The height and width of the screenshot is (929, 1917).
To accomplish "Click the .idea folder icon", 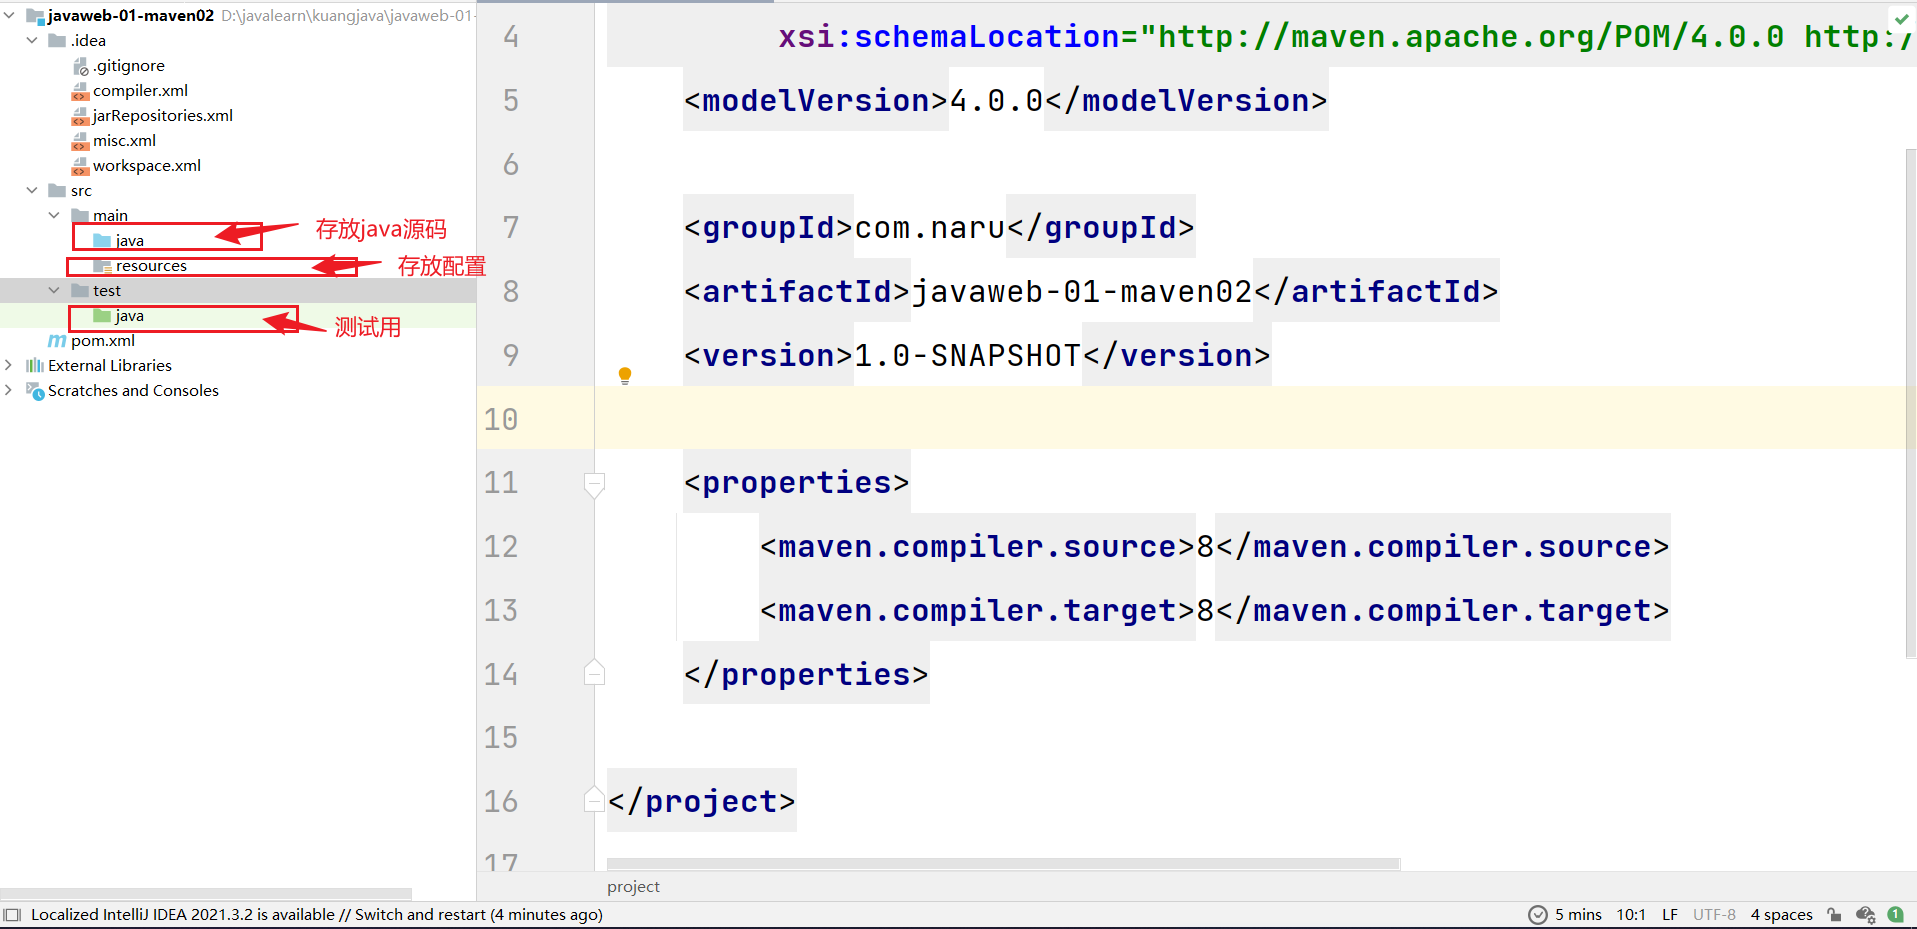I will tap(58, 41).
